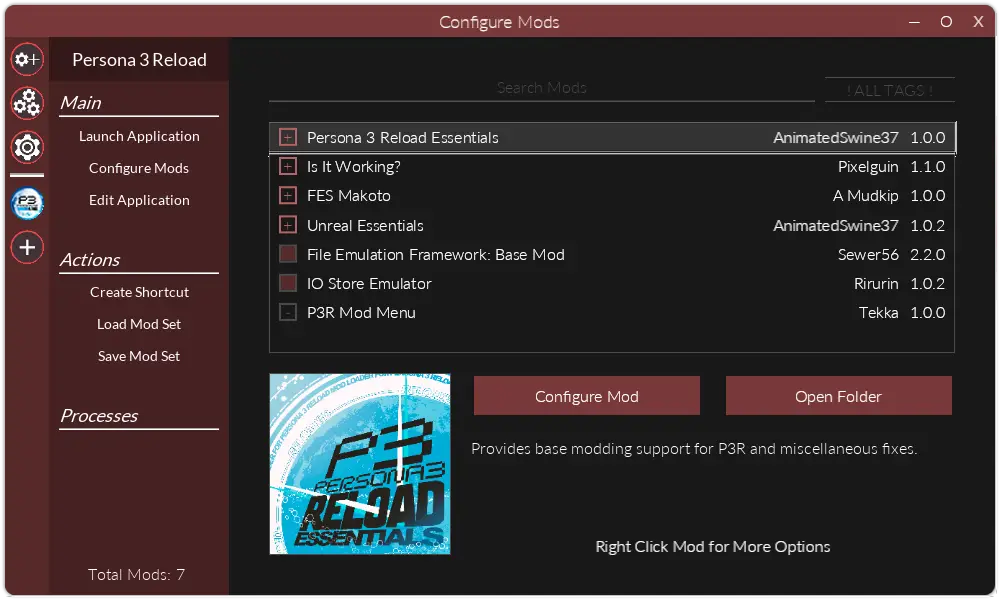
Task: Click the Configure Mod button
Action: tap(587, 396)
